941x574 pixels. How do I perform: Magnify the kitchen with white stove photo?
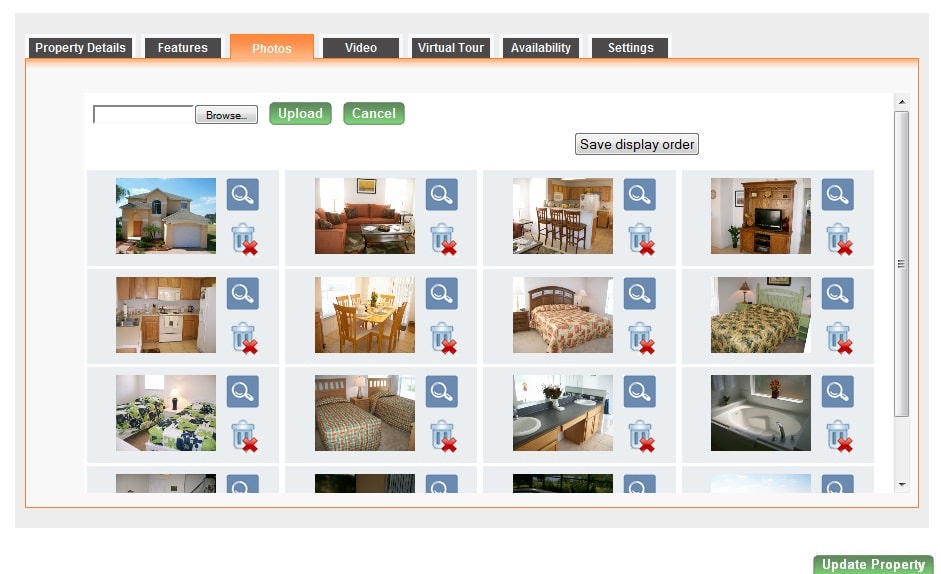pos(242,293)
